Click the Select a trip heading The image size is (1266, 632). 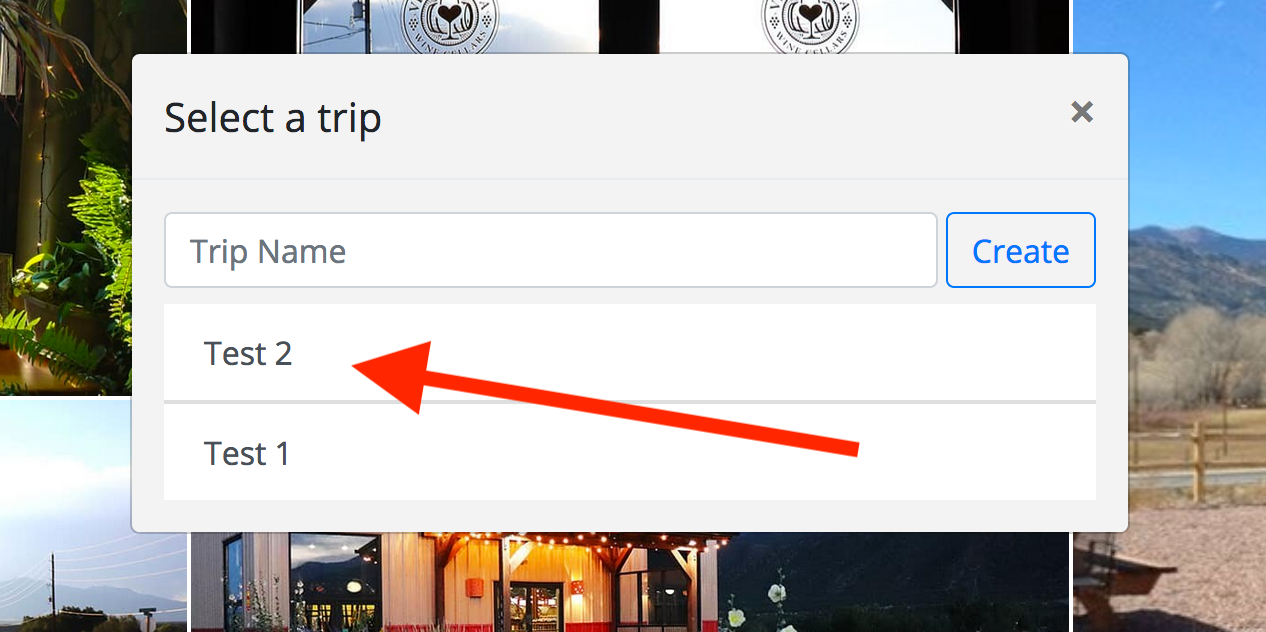(273, 118)
